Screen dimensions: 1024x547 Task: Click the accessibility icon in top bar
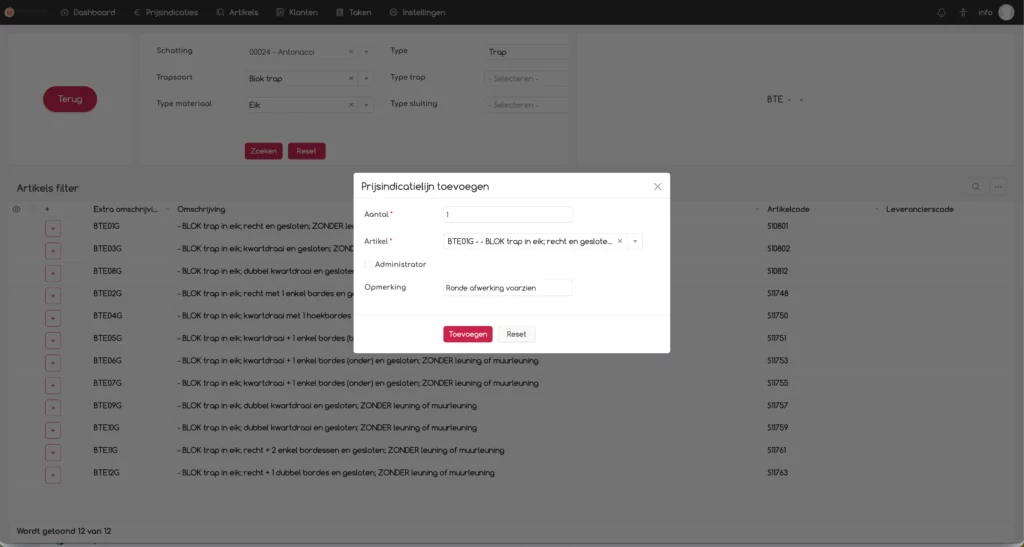[963, 12]
